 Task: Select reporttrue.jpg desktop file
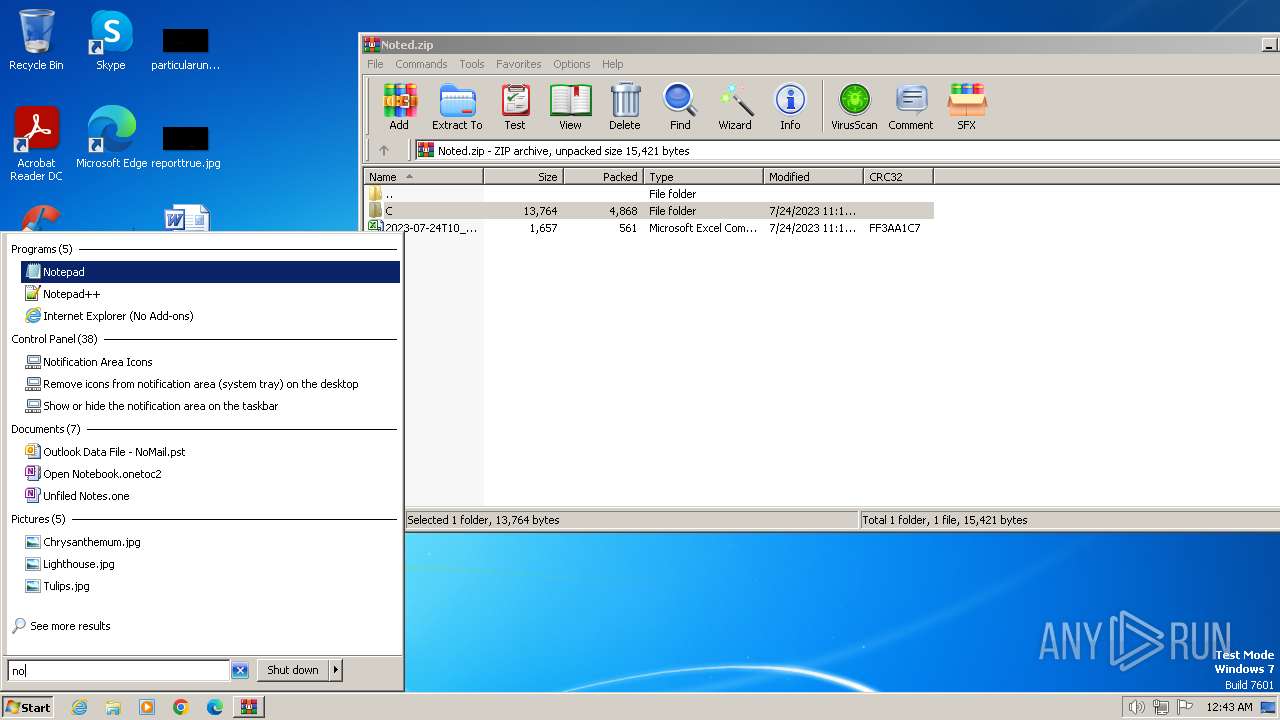(186, 146)
